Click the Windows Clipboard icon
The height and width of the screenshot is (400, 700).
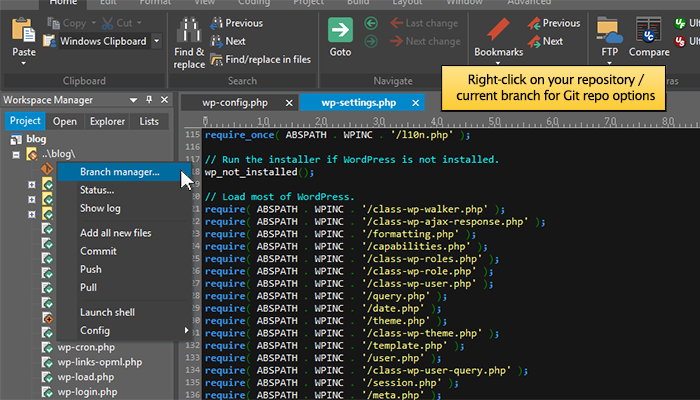(x=49, y=41)
